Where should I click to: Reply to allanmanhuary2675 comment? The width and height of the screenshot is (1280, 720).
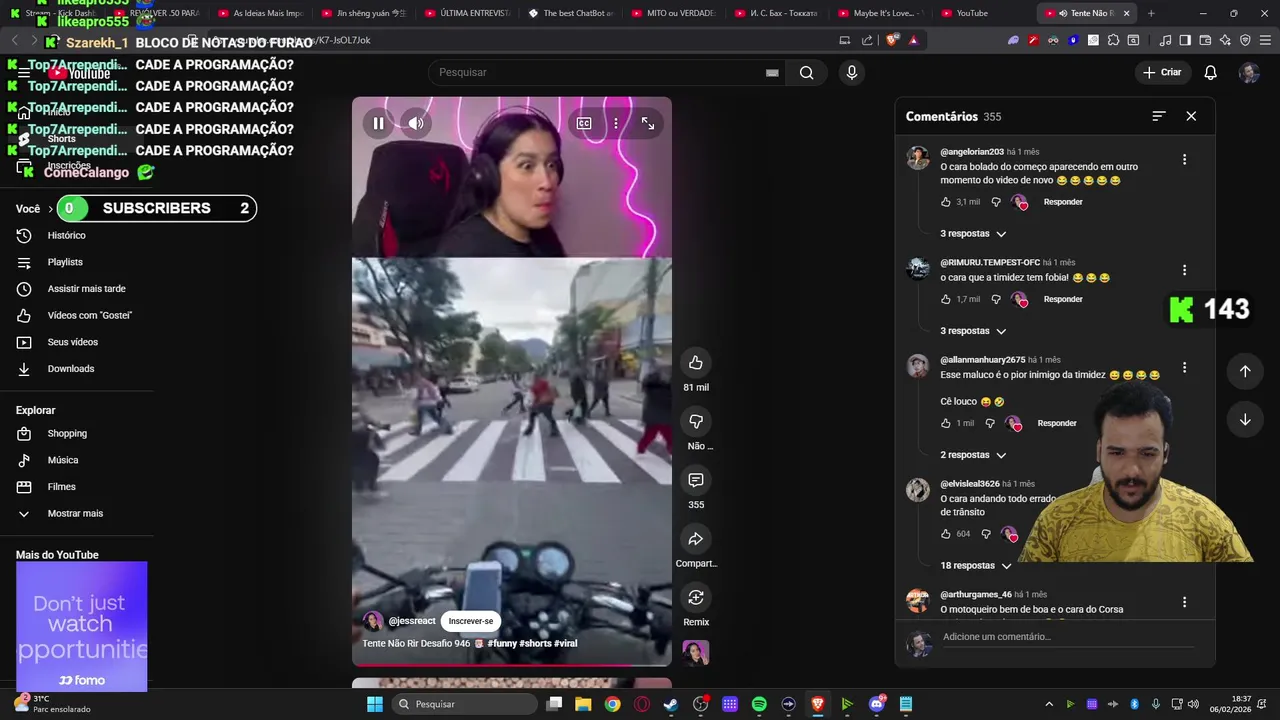(1057, 423)
